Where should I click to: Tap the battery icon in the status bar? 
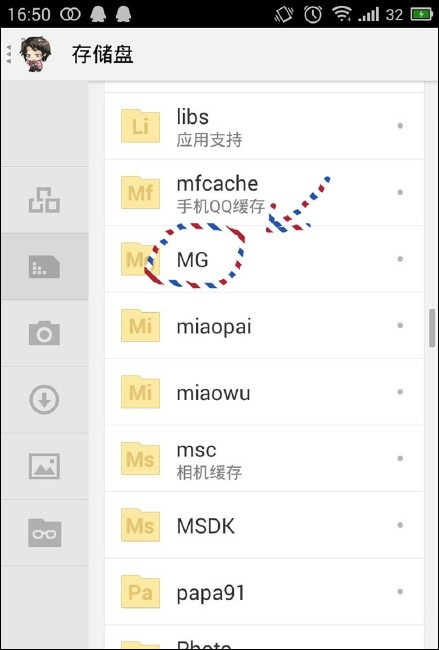(422, 15)
